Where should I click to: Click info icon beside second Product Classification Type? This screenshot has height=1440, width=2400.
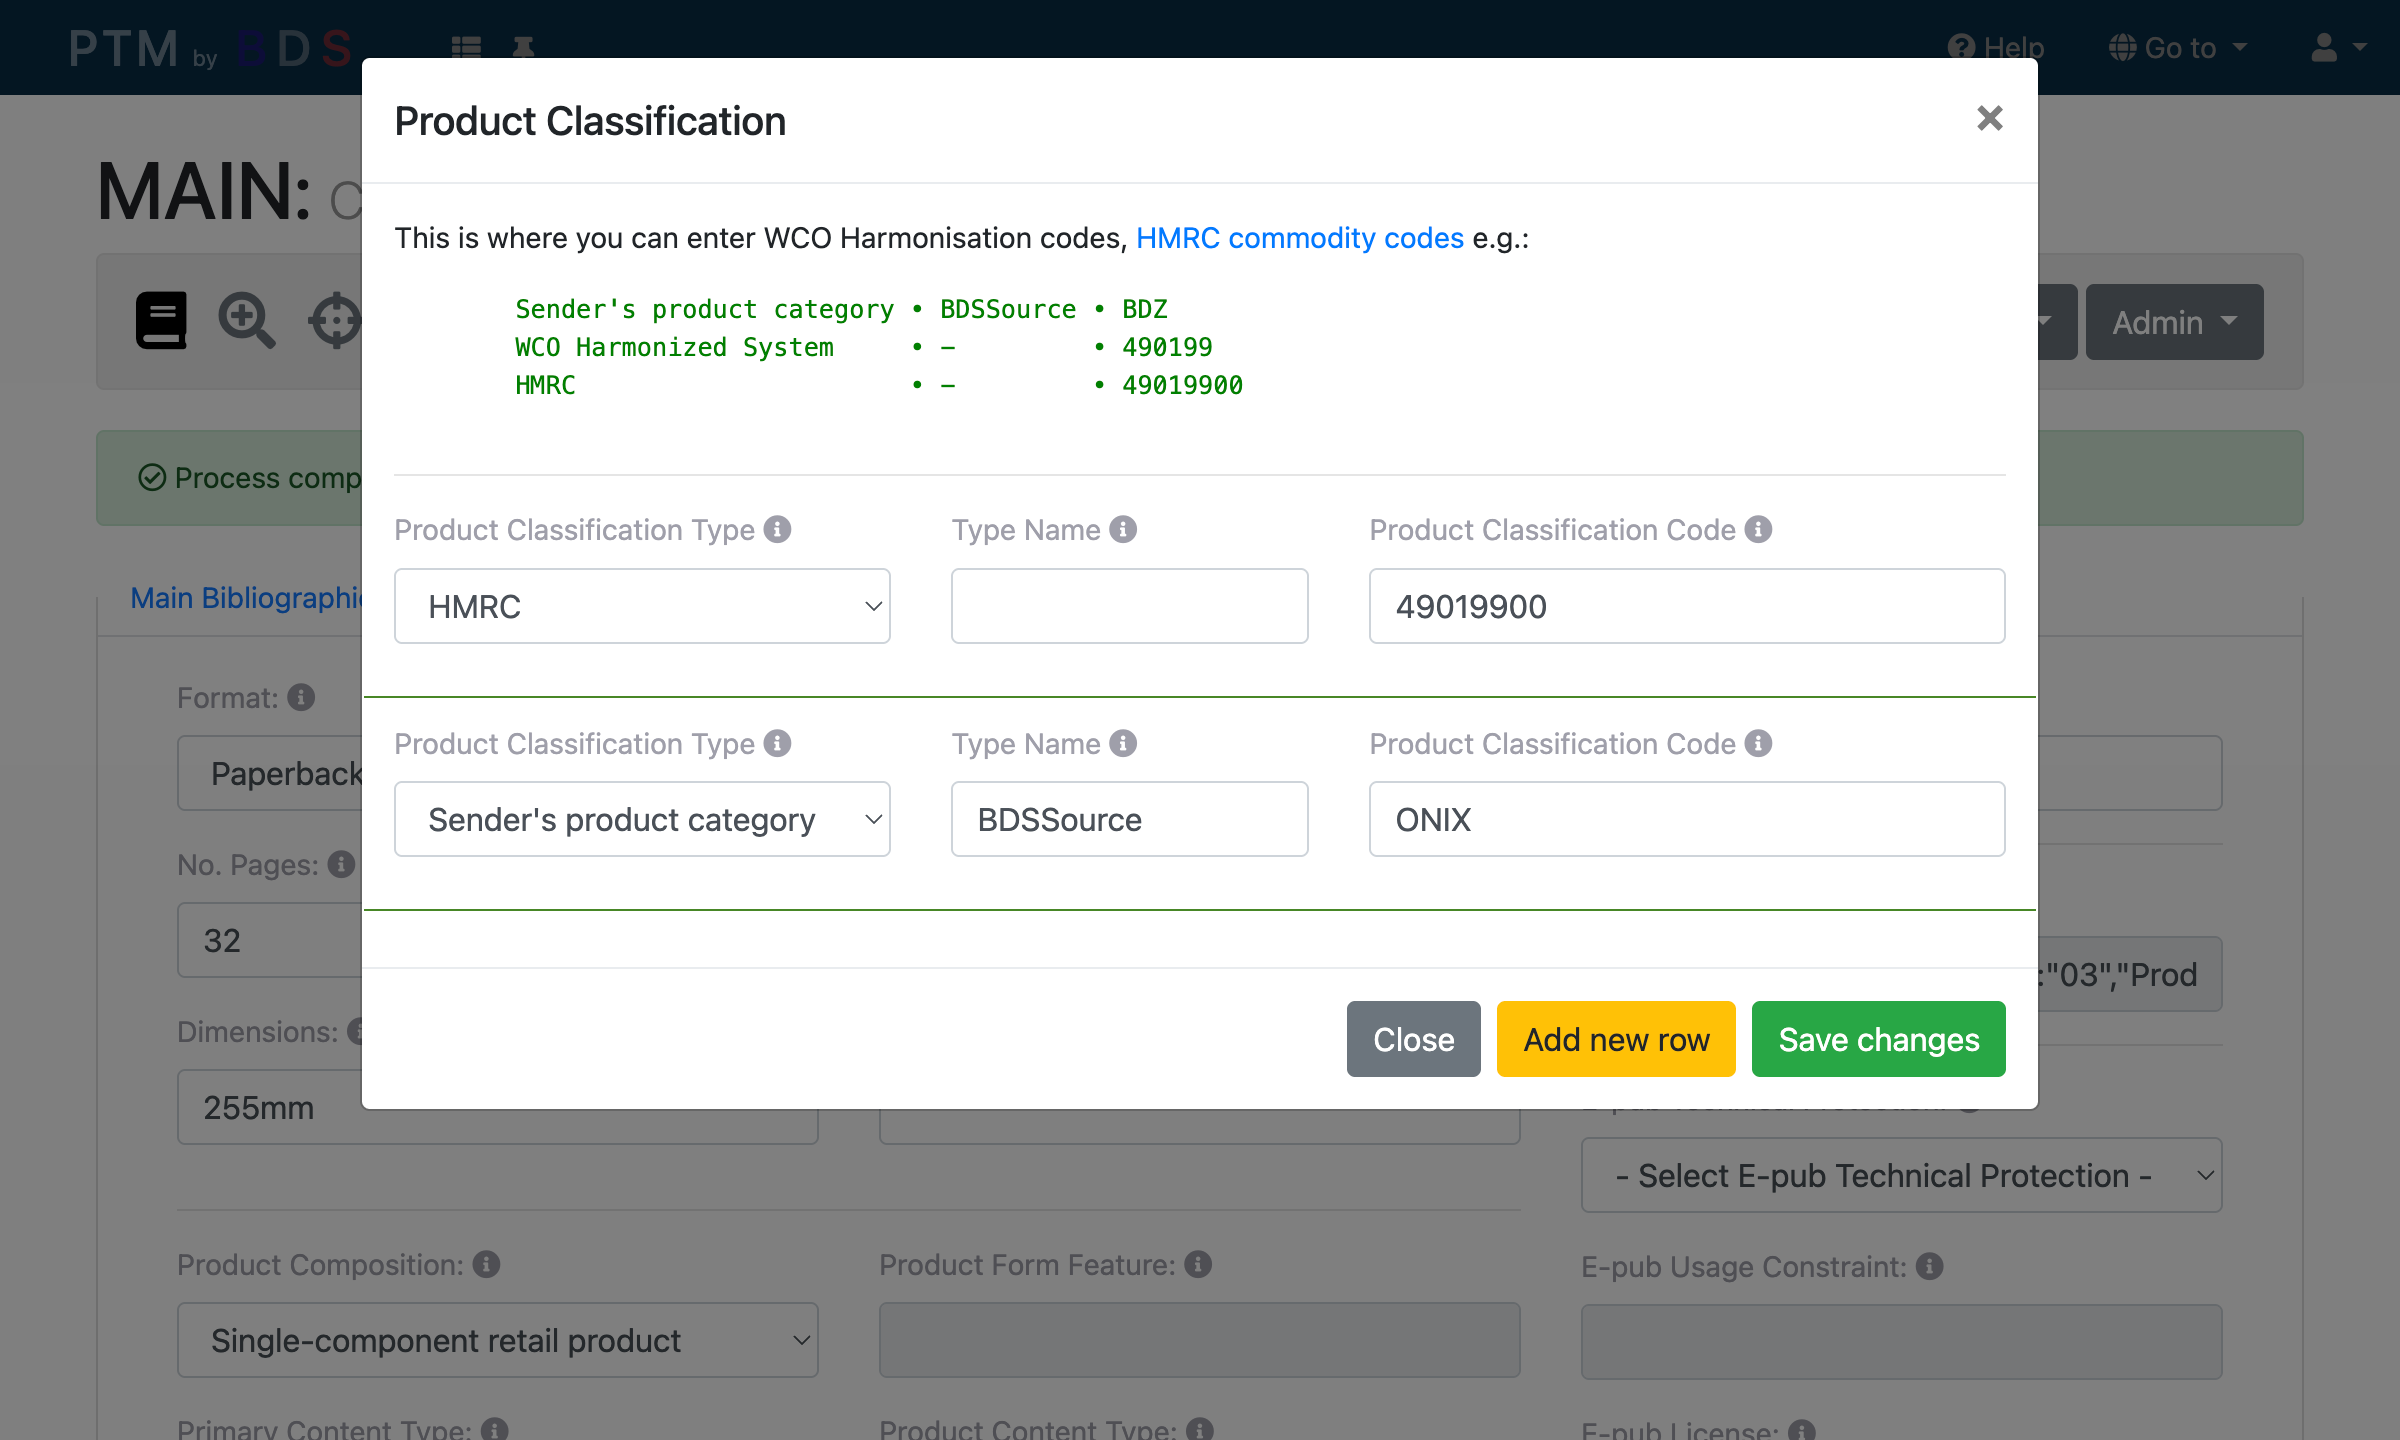tap(777, 743)
